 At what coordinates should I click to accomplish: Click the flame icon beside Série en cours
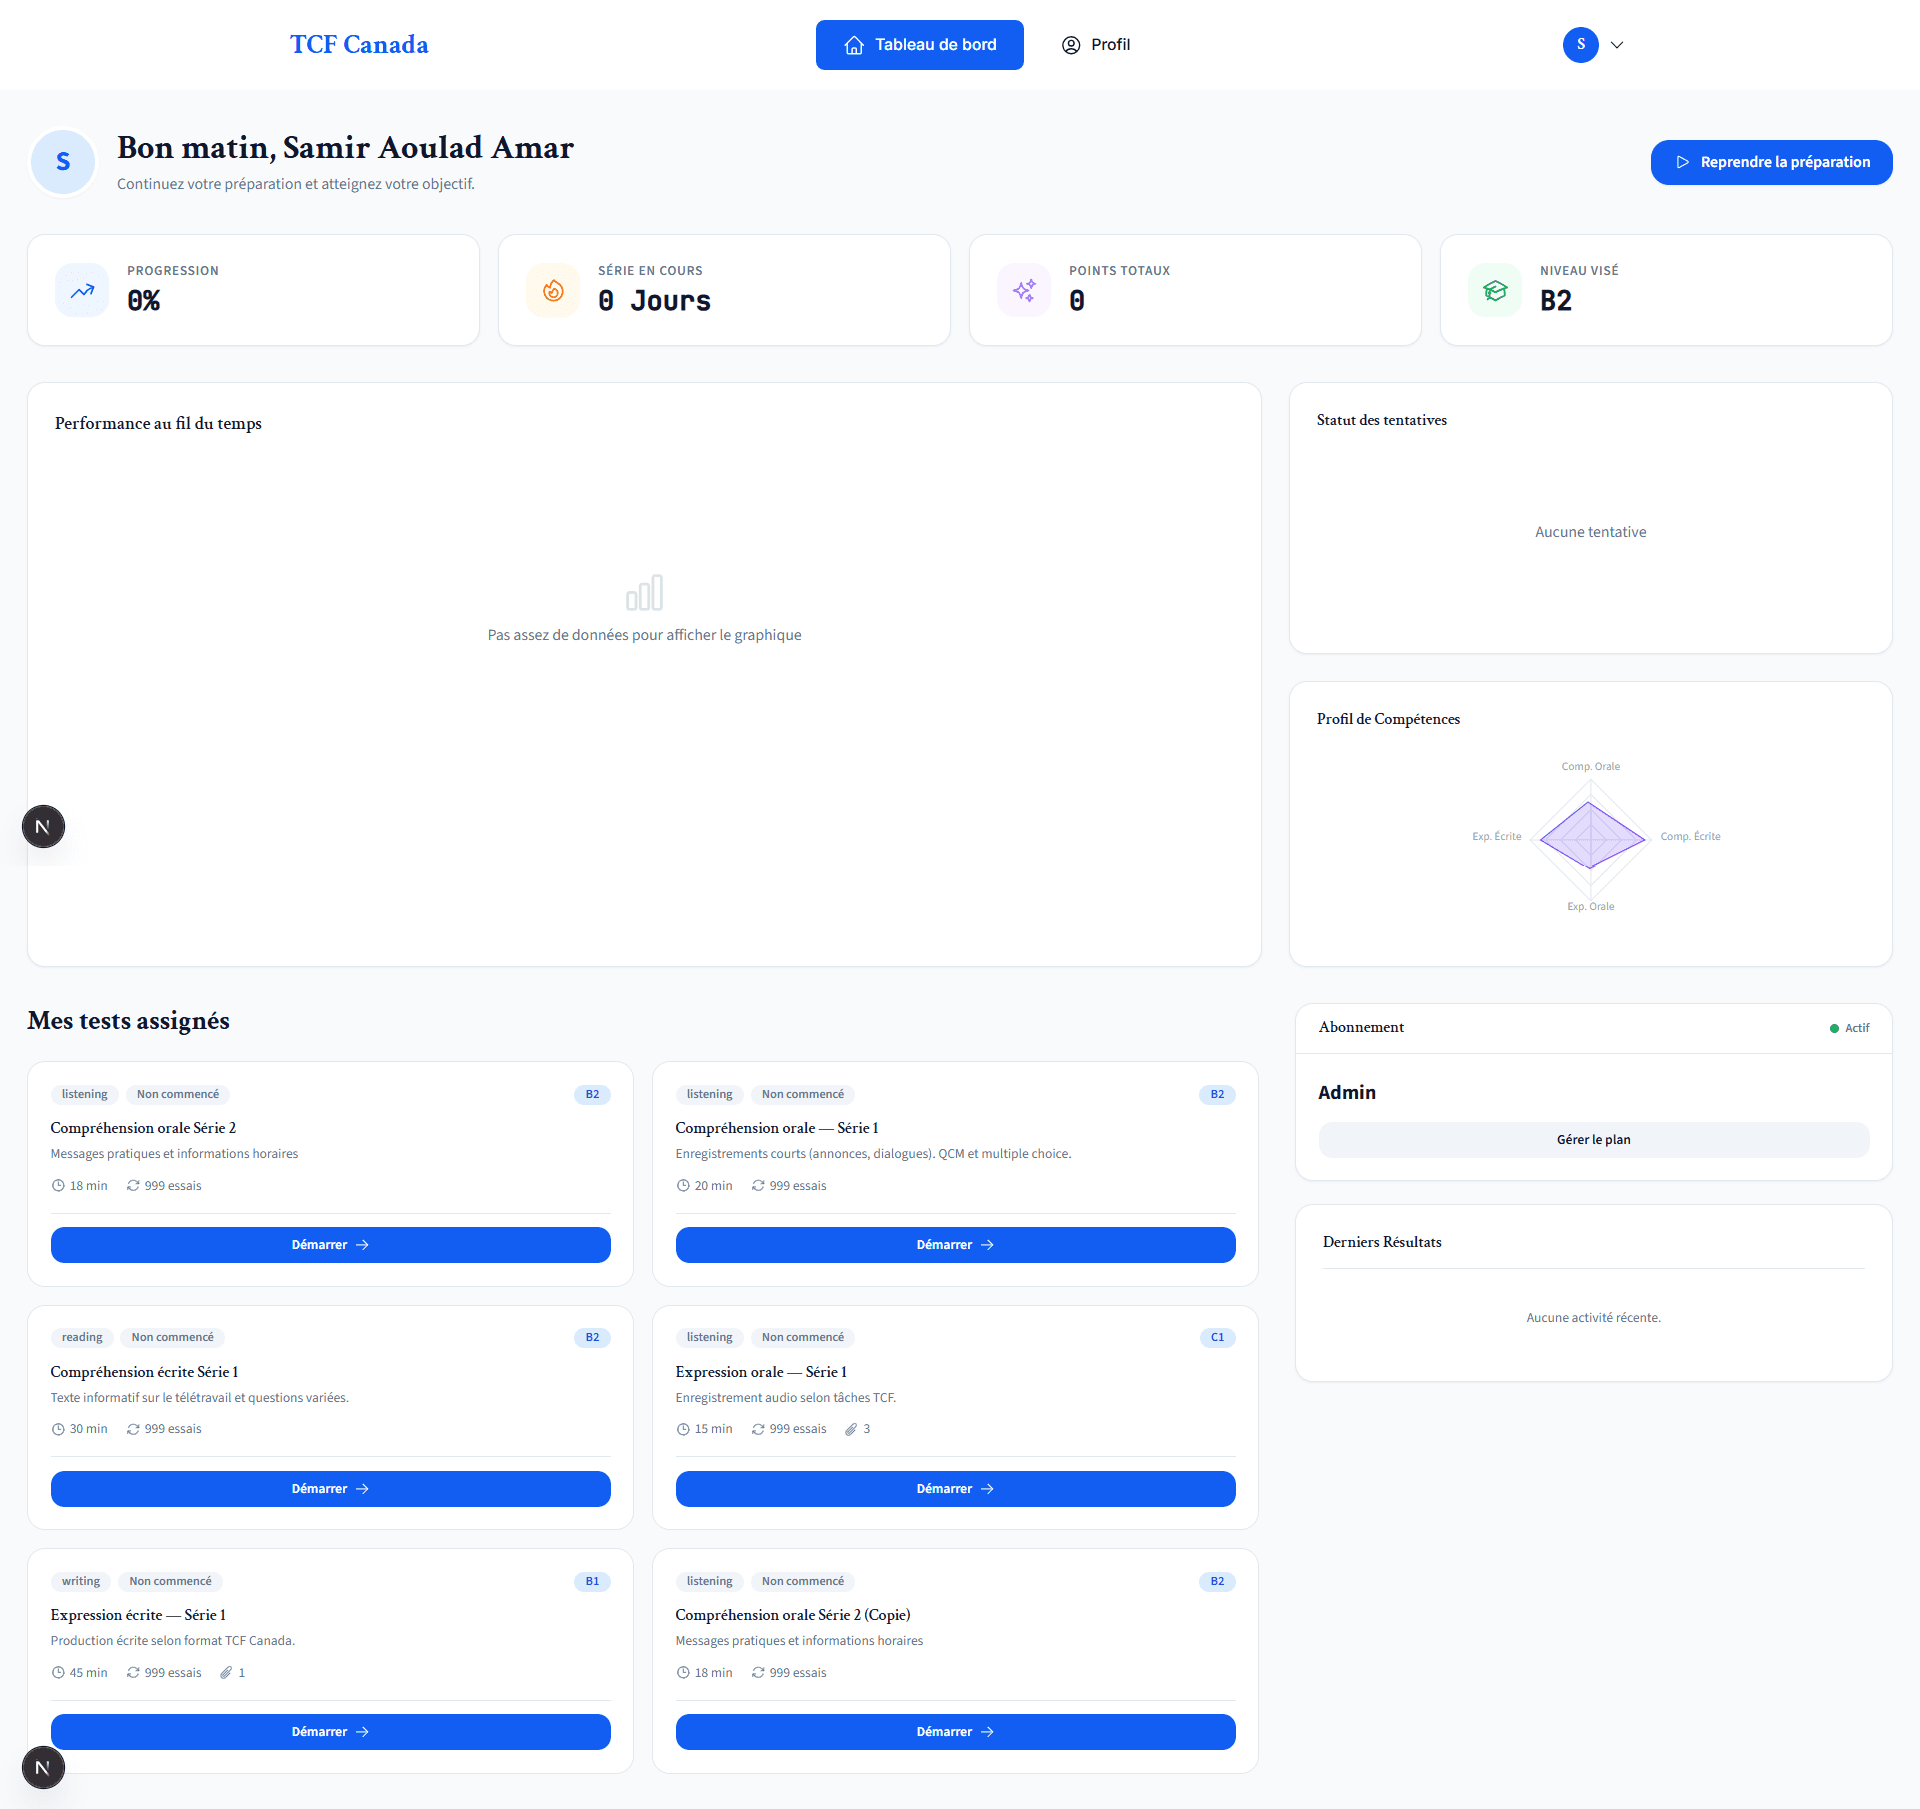coord(553,291)
